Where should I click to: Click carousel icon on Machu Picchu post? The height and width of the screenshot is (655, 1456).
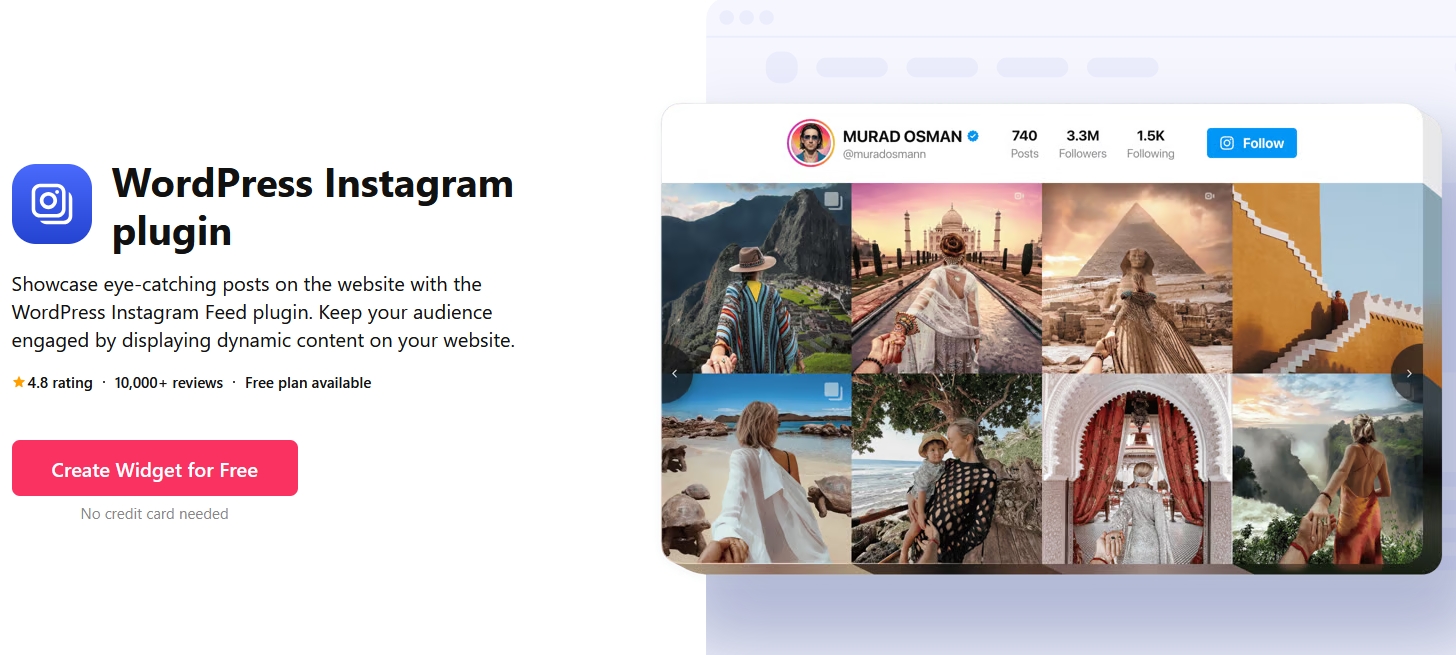tap(832, 200)
